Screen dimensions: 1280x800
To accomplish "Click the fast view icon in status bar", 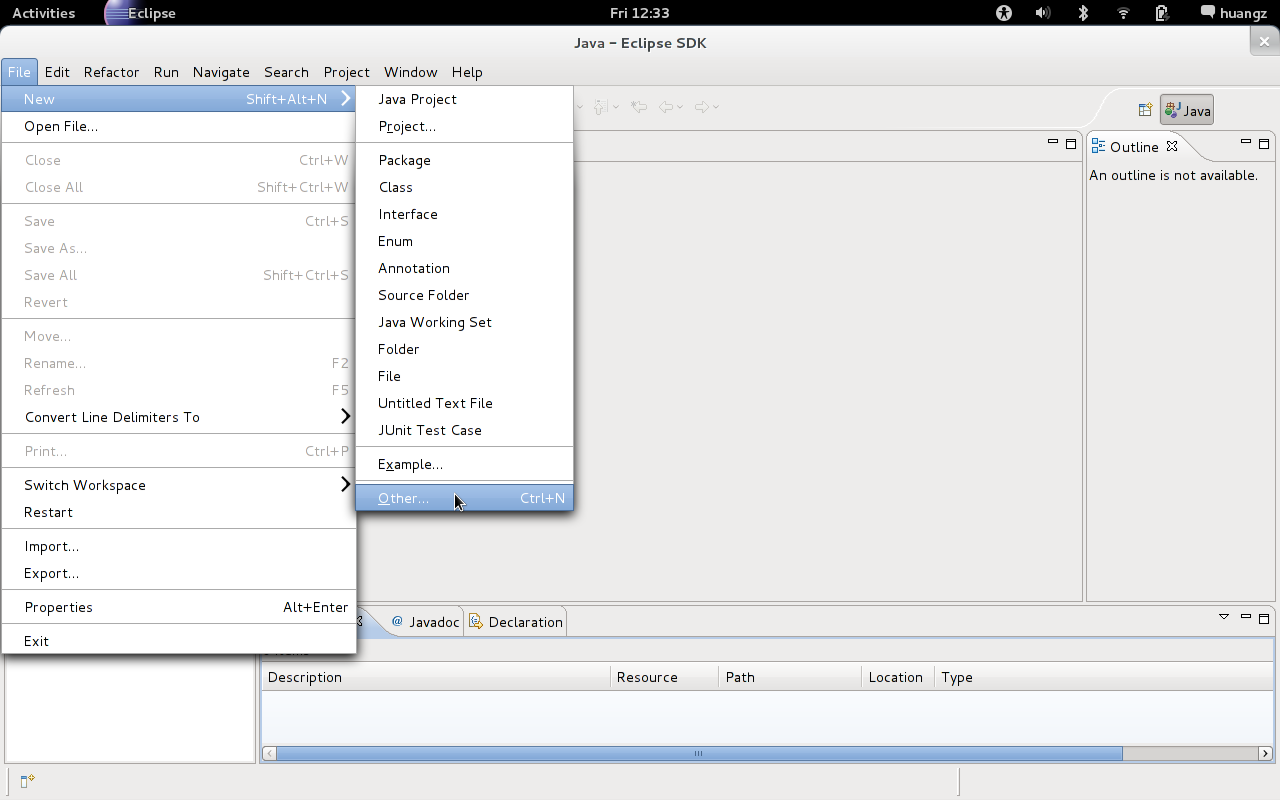I will (x=28, y=780).
